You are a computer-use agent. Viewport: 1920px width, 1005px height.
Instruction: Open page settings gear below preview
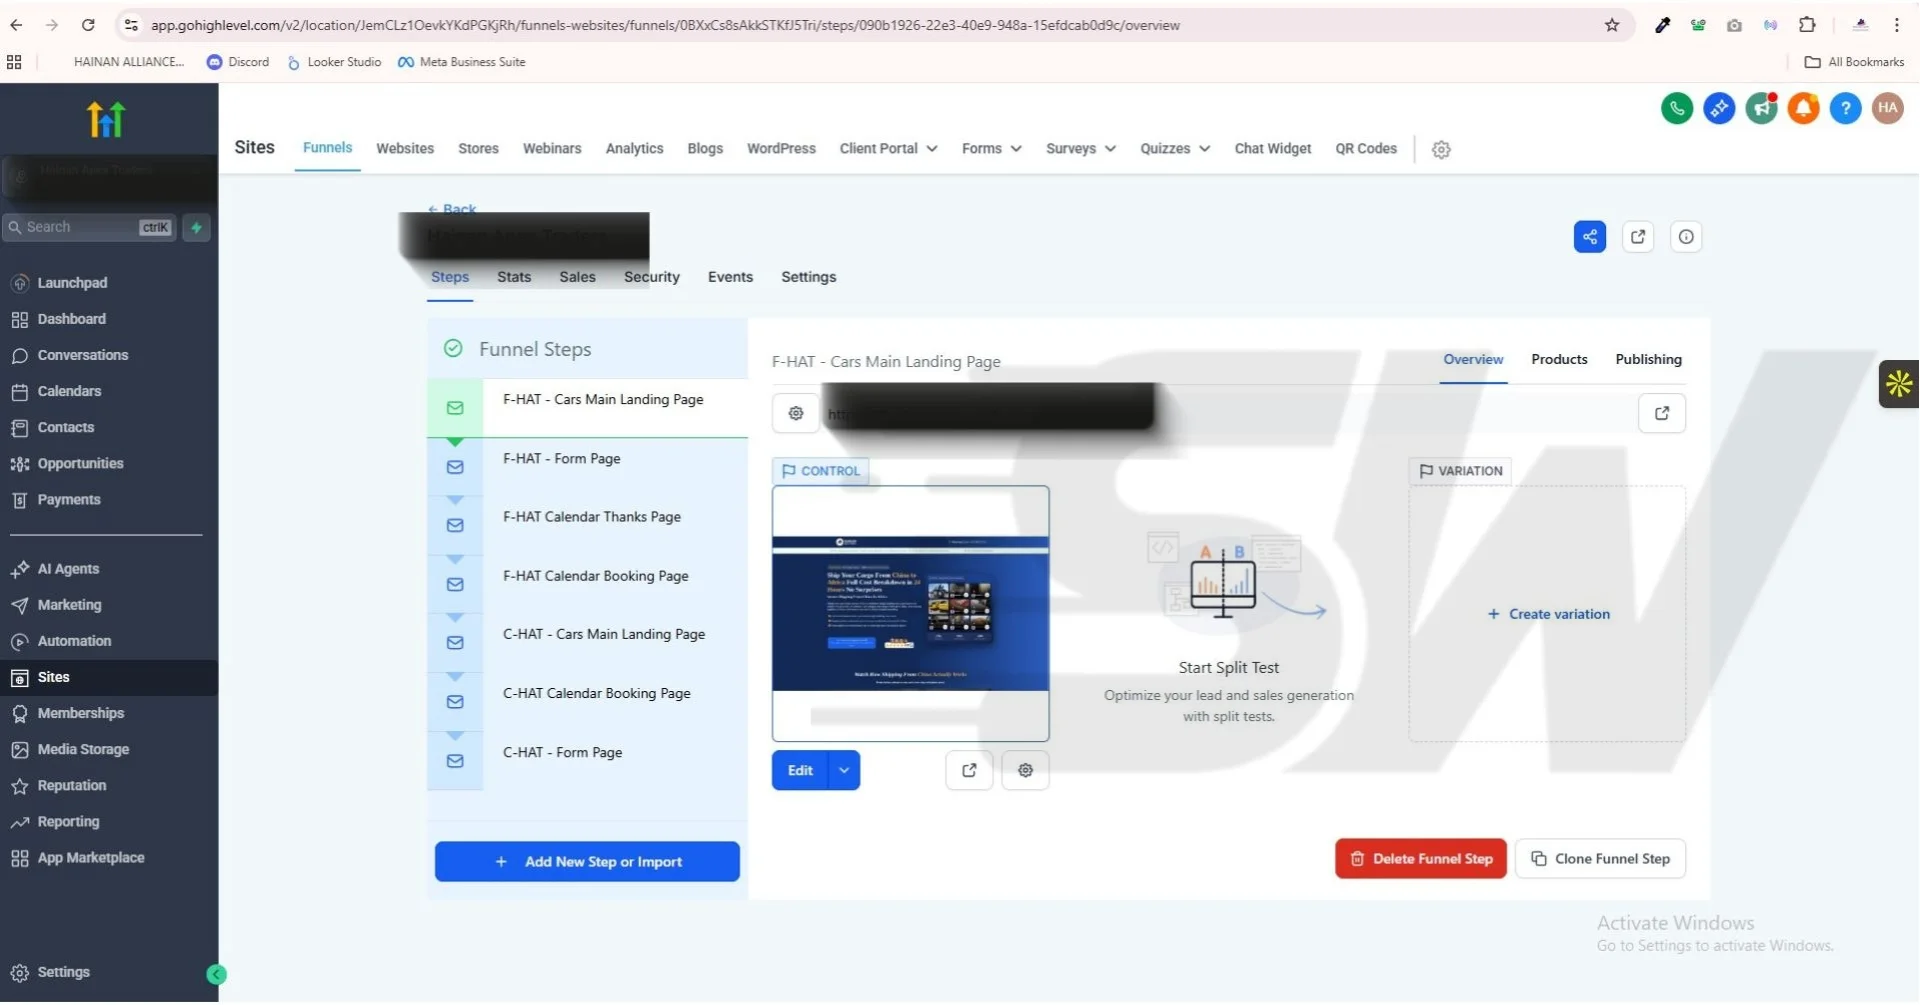tap(1025, 771)
